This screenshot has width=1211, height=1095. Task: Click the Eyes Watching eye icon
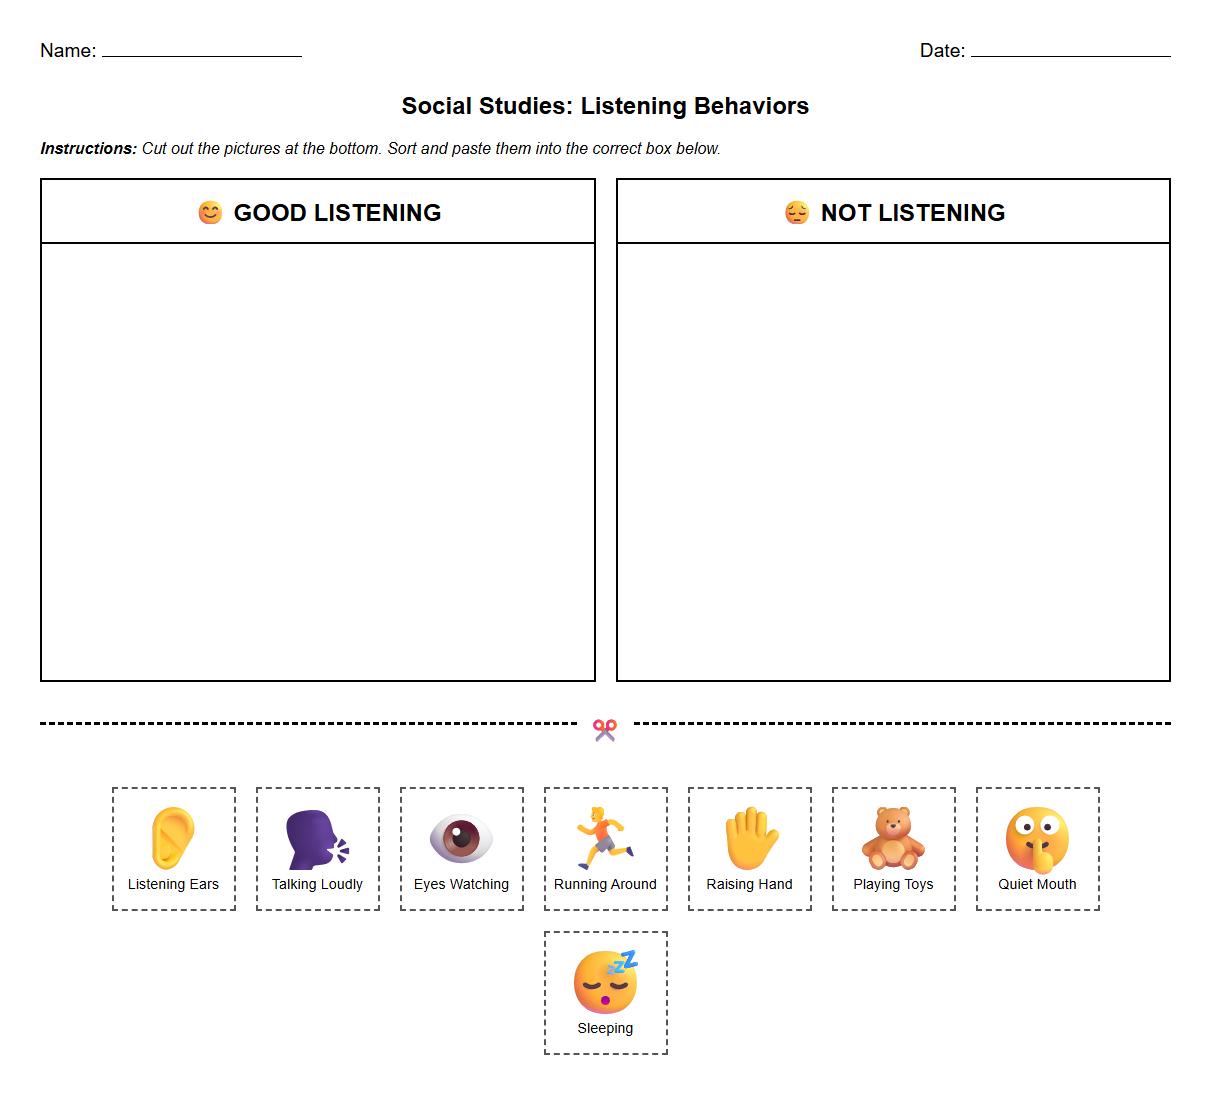click(461, 840)
